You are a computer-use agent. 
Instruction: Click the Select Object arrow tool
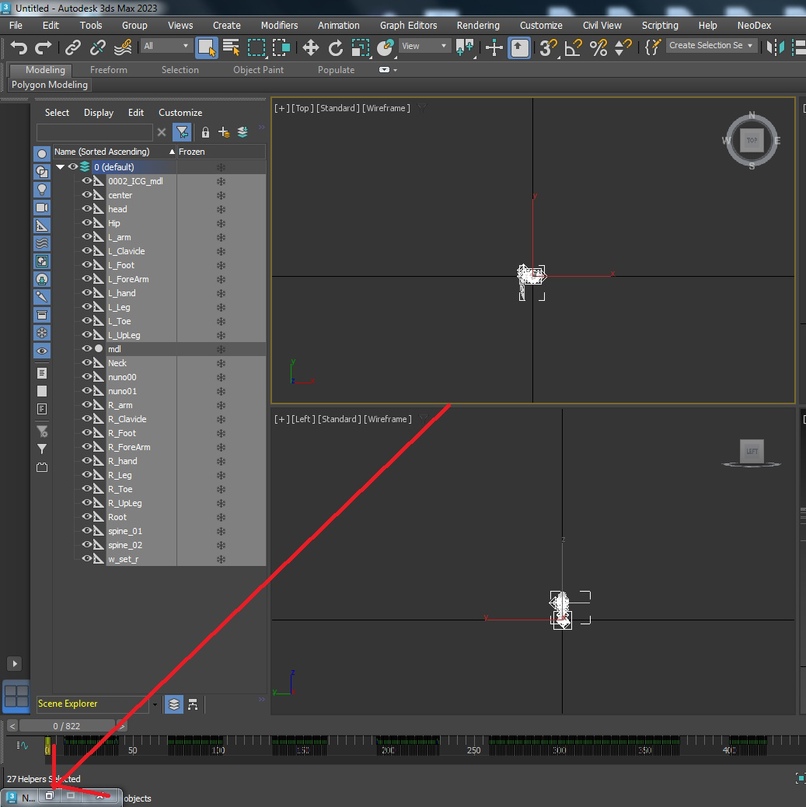coord(207,47)
